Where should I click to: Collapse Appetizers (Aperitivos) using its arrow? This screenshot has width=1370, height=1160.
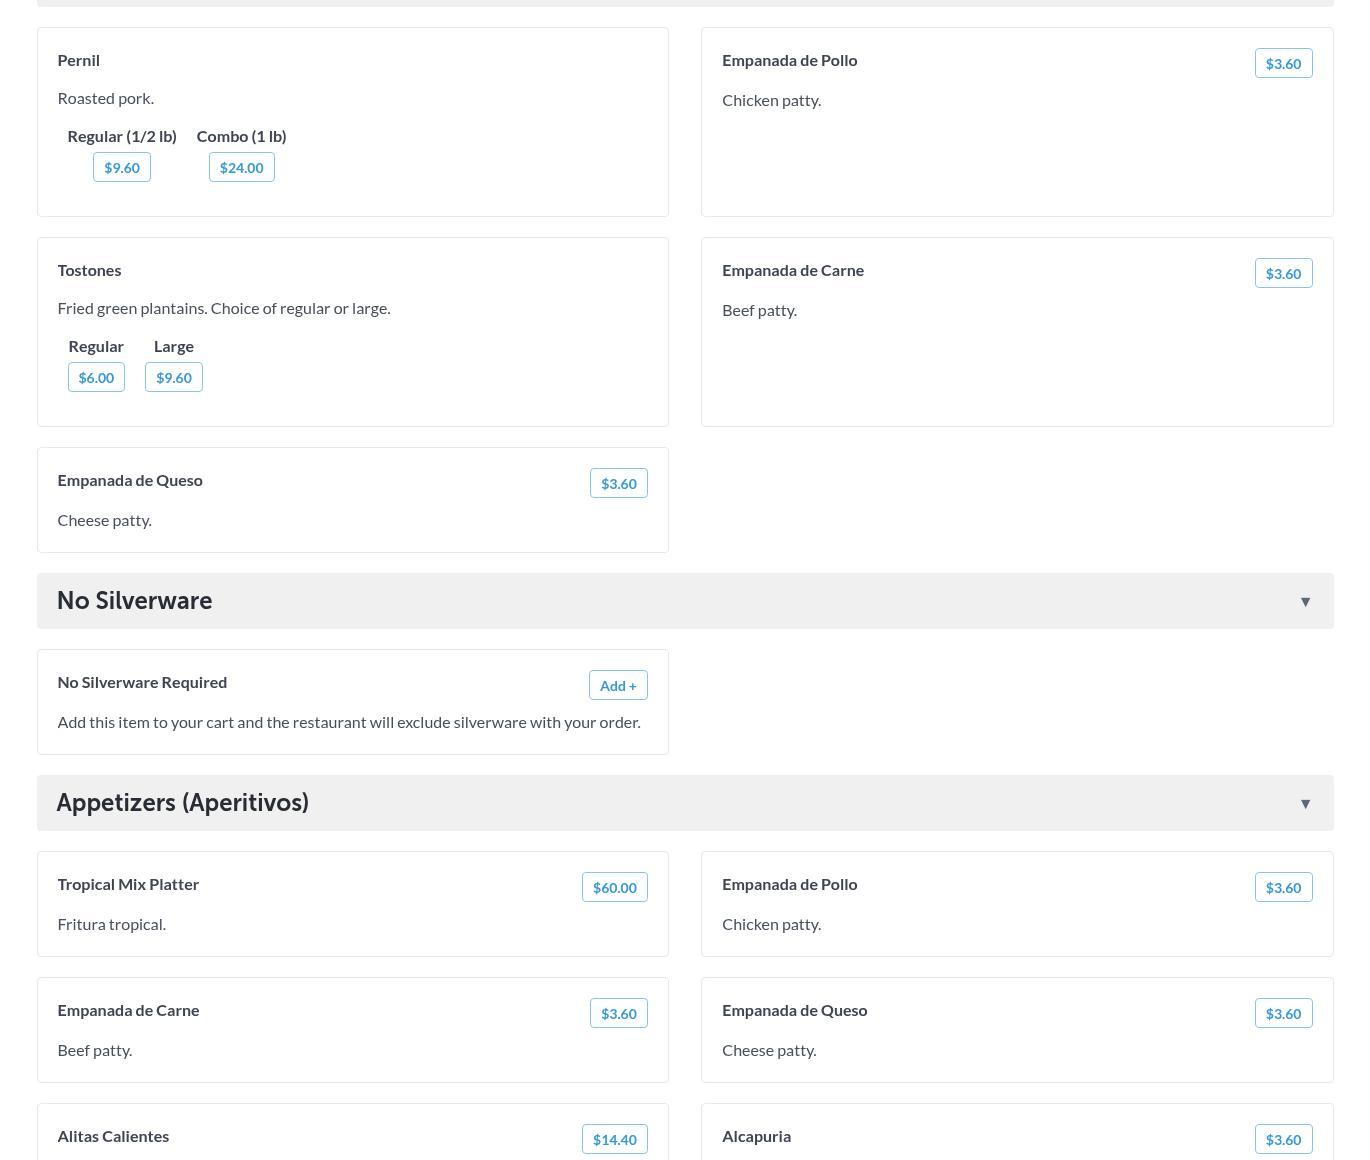point(1305,803)
